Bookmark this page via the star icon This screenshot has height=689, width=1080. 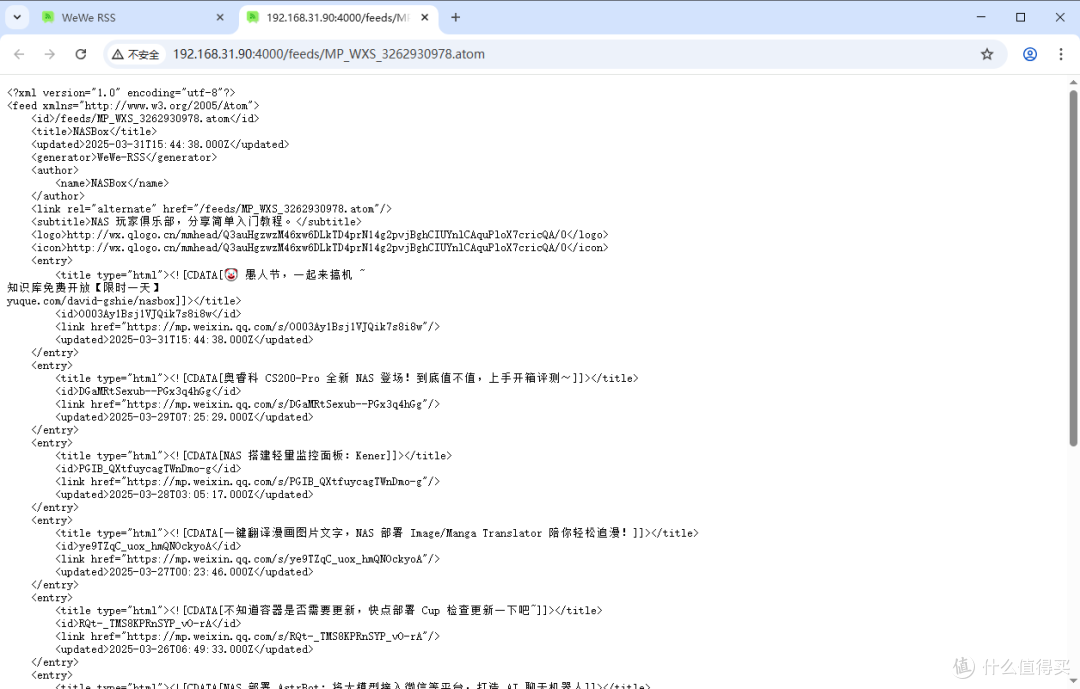[987, 54]
